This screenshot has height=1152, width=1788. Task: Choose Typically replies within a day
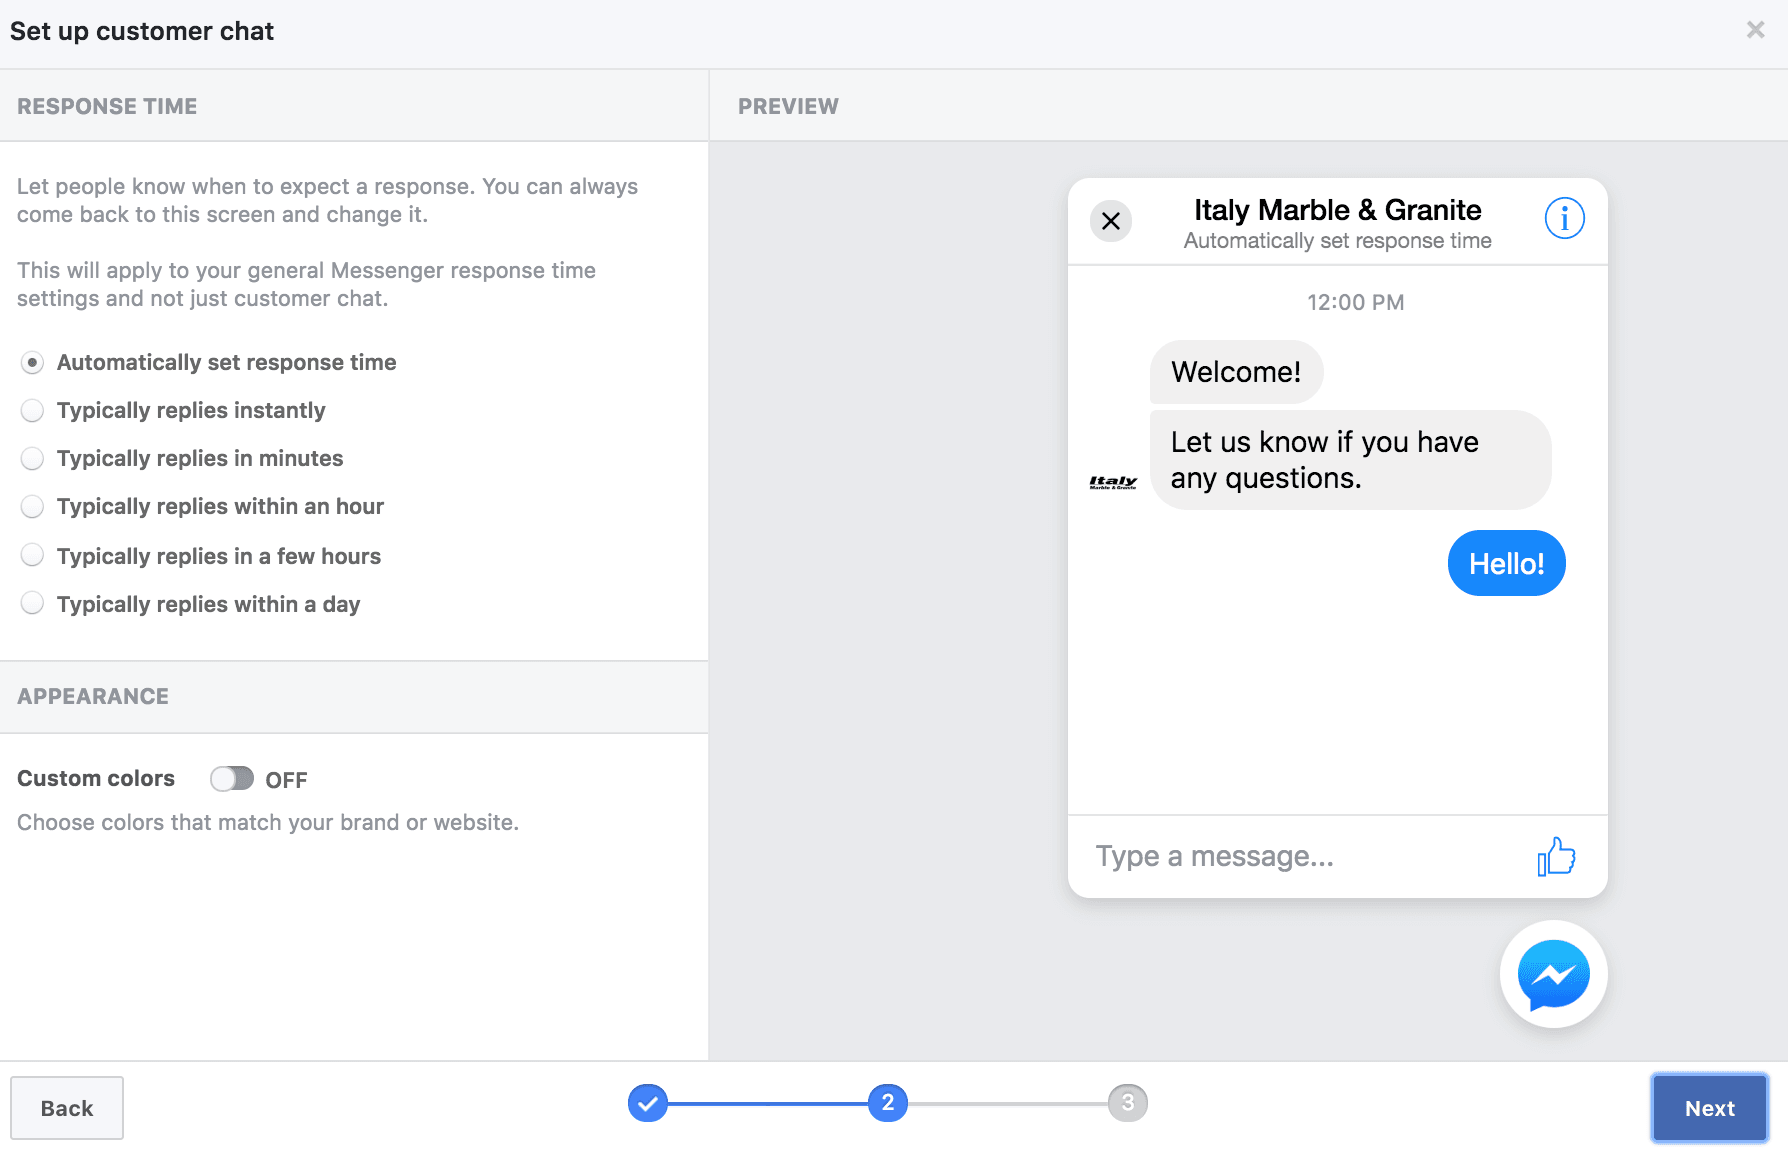[x=32, y=603]
